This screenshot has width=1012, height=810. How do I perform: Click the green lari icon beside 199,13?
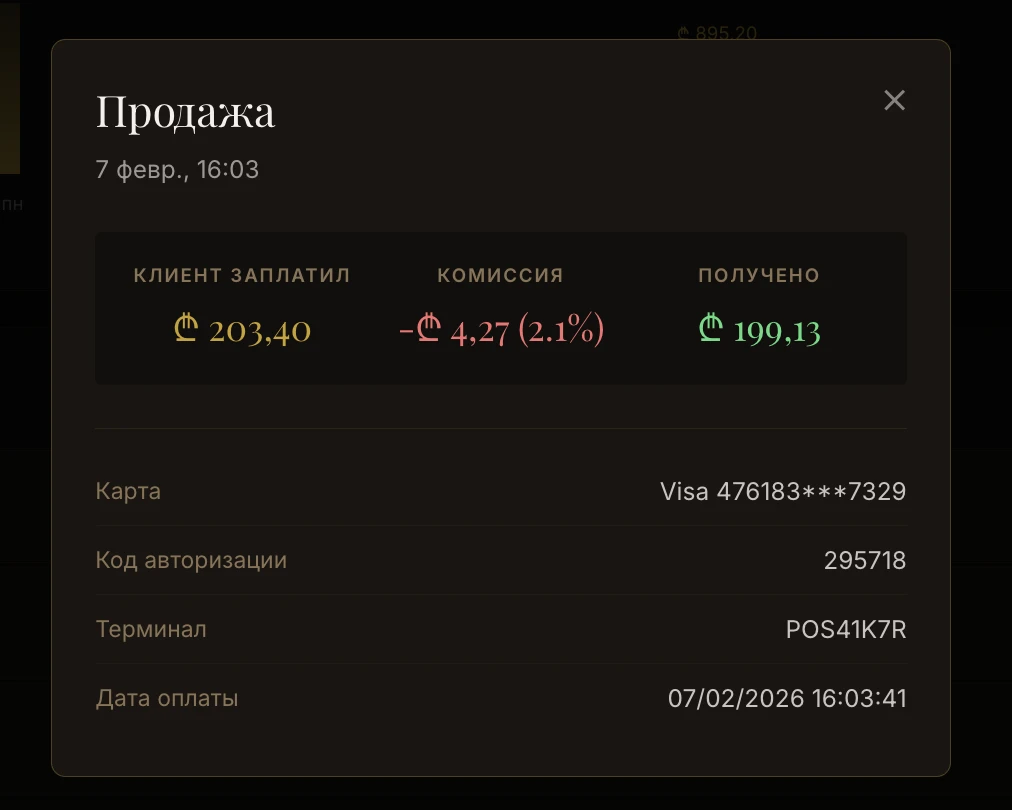point(712,329)
